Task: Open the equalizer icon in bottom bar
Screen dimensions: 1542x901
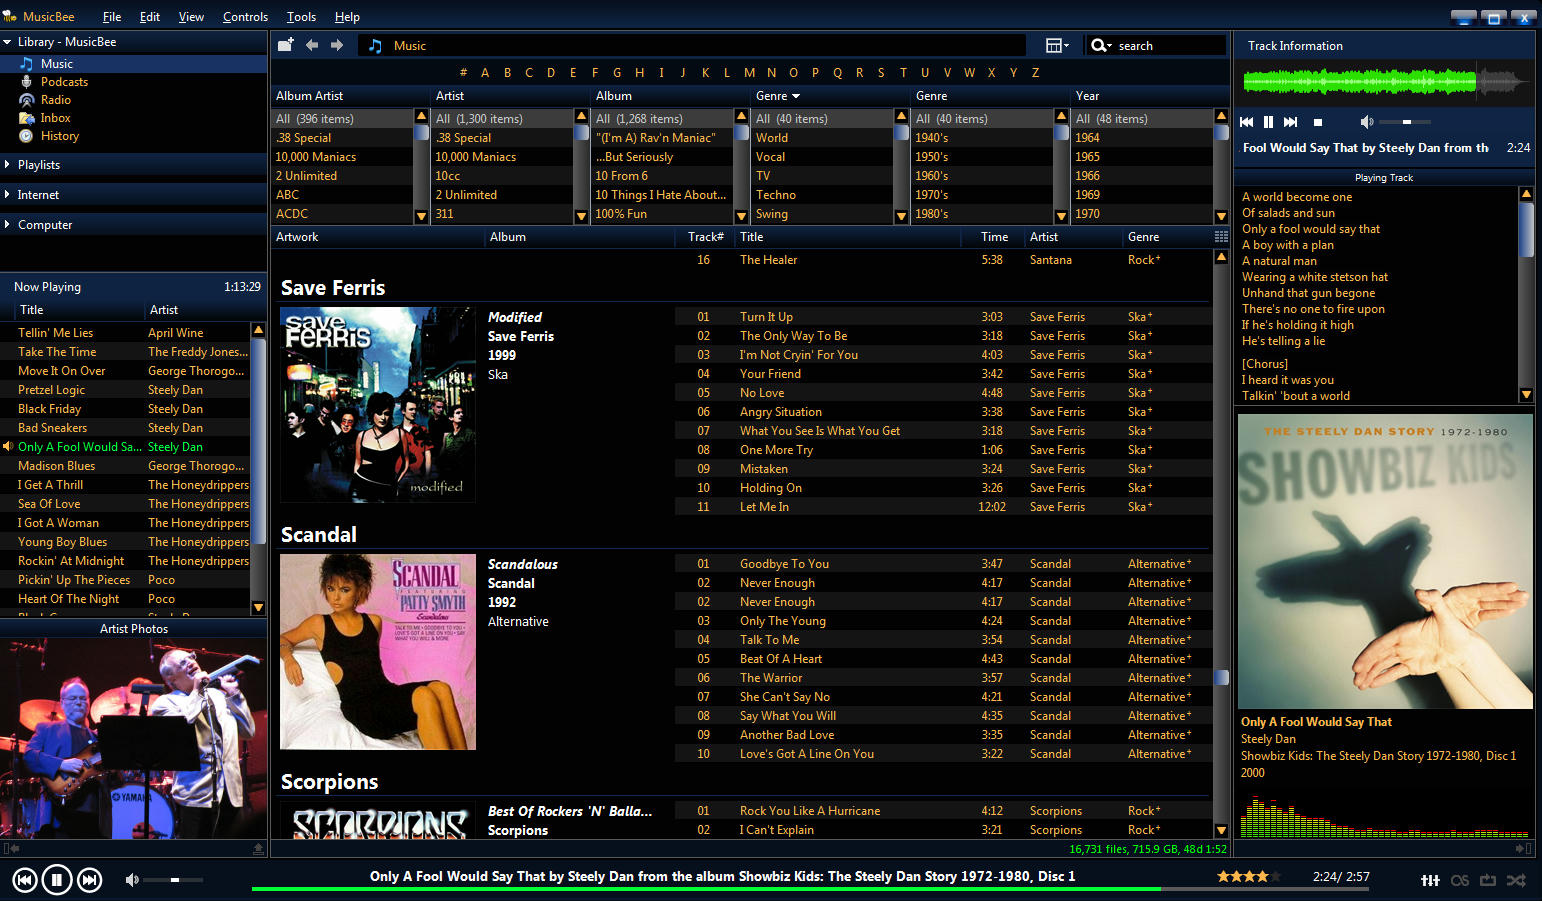Action: point(1430,880)
